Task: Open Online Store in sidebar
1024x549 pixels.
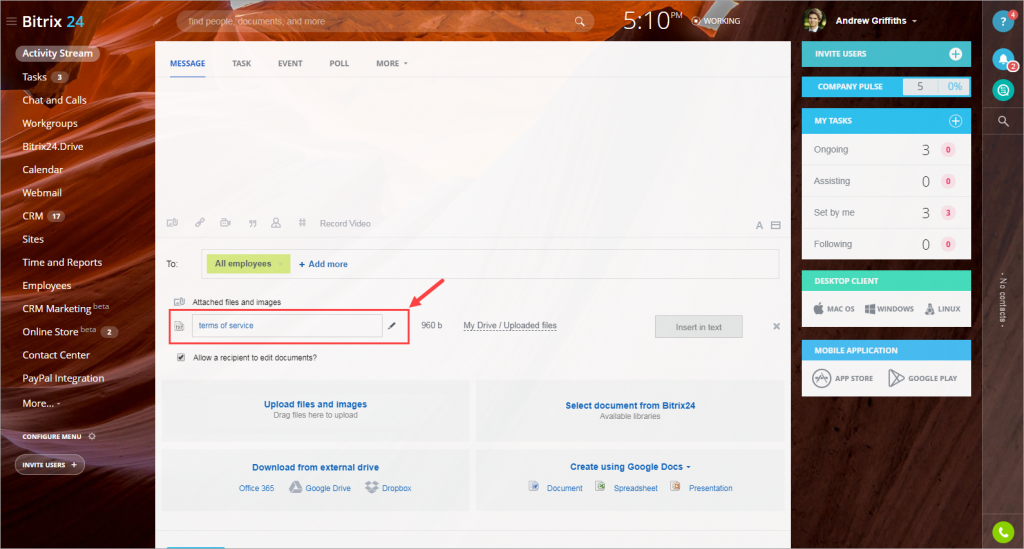Action: point(50,332)
